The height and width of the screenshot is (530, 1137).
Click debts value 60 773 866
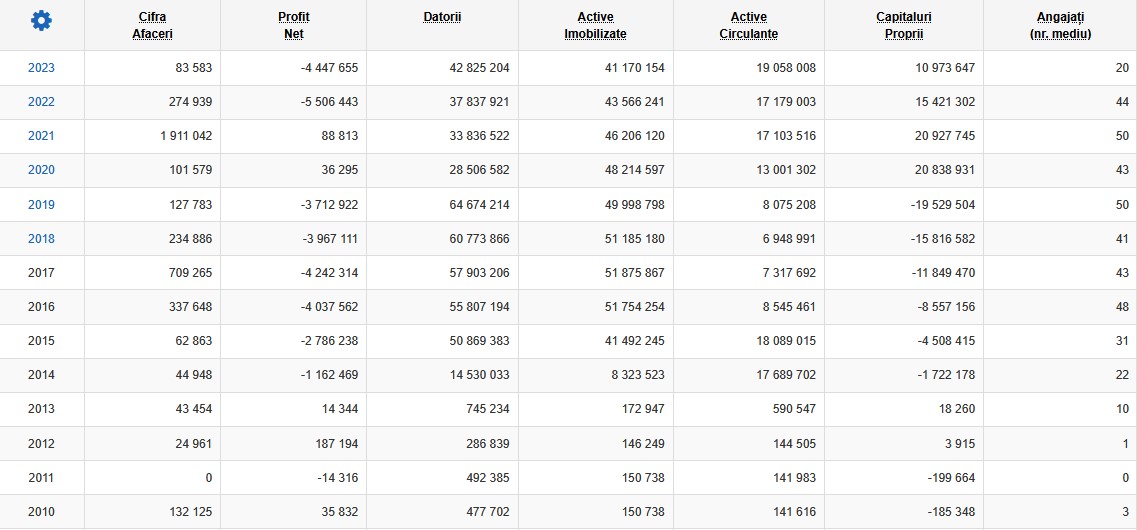pos(479,239)
